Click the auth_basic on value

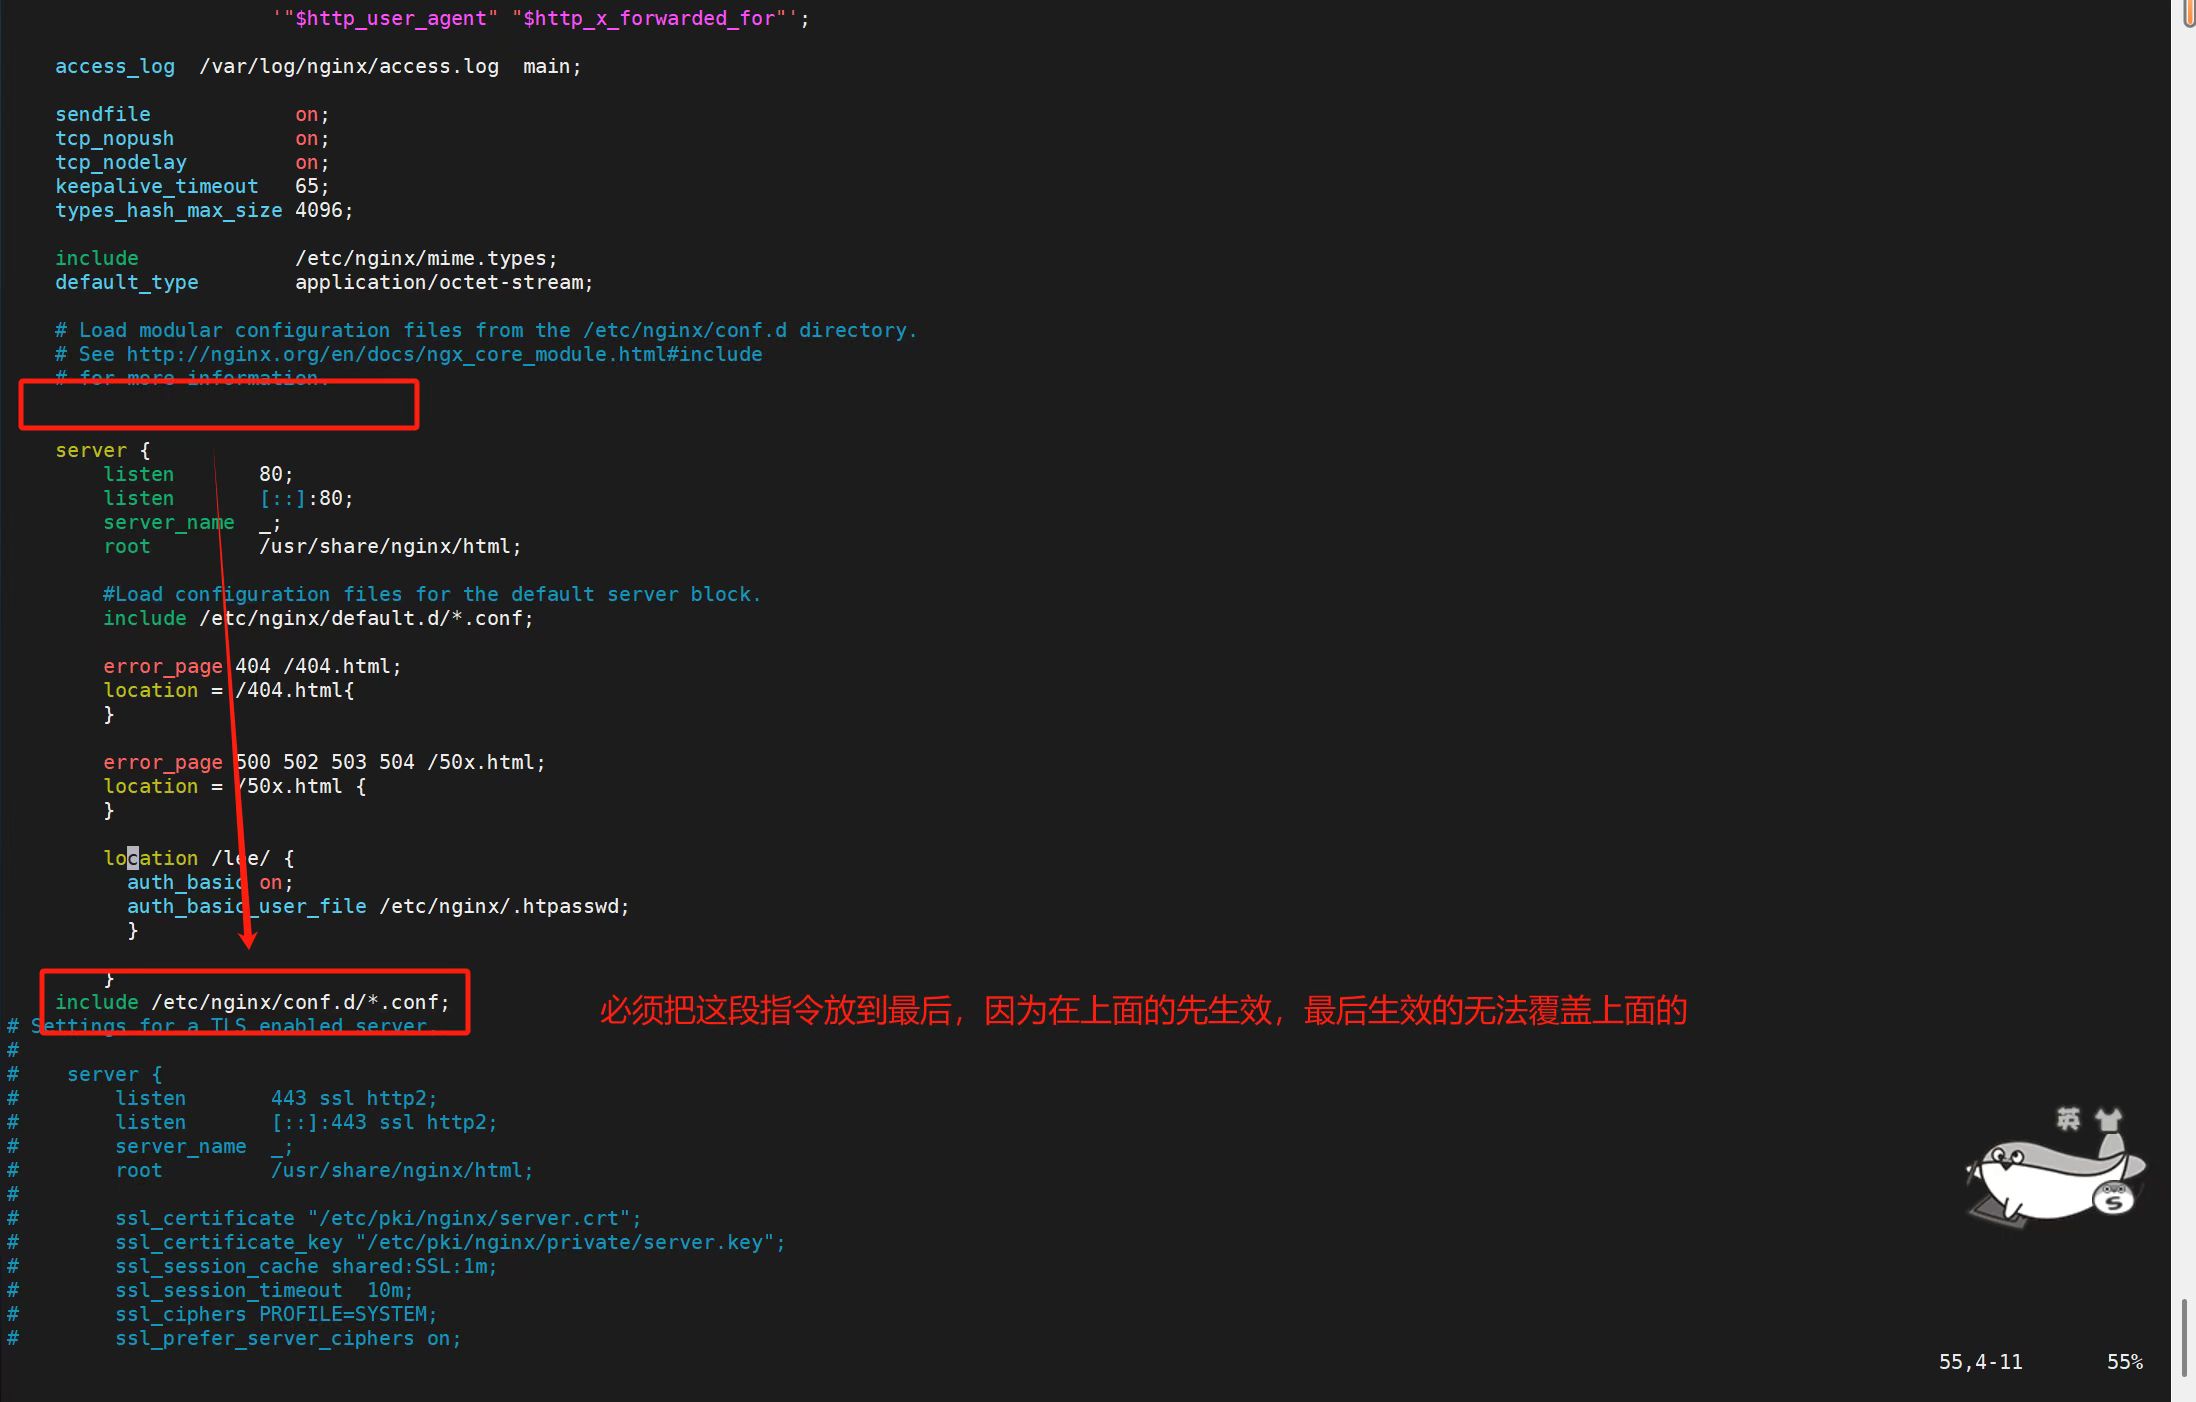click(x=270, y=882)
